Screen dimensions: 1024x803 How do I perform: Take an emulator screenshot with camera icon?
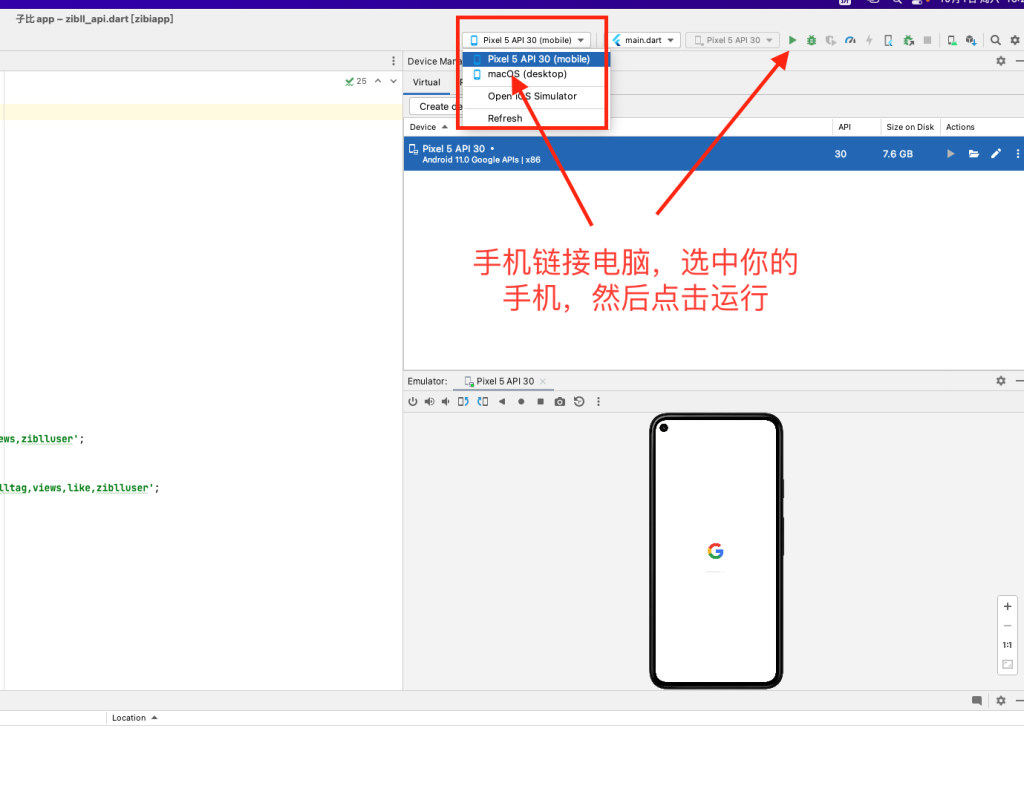point(560,402)
